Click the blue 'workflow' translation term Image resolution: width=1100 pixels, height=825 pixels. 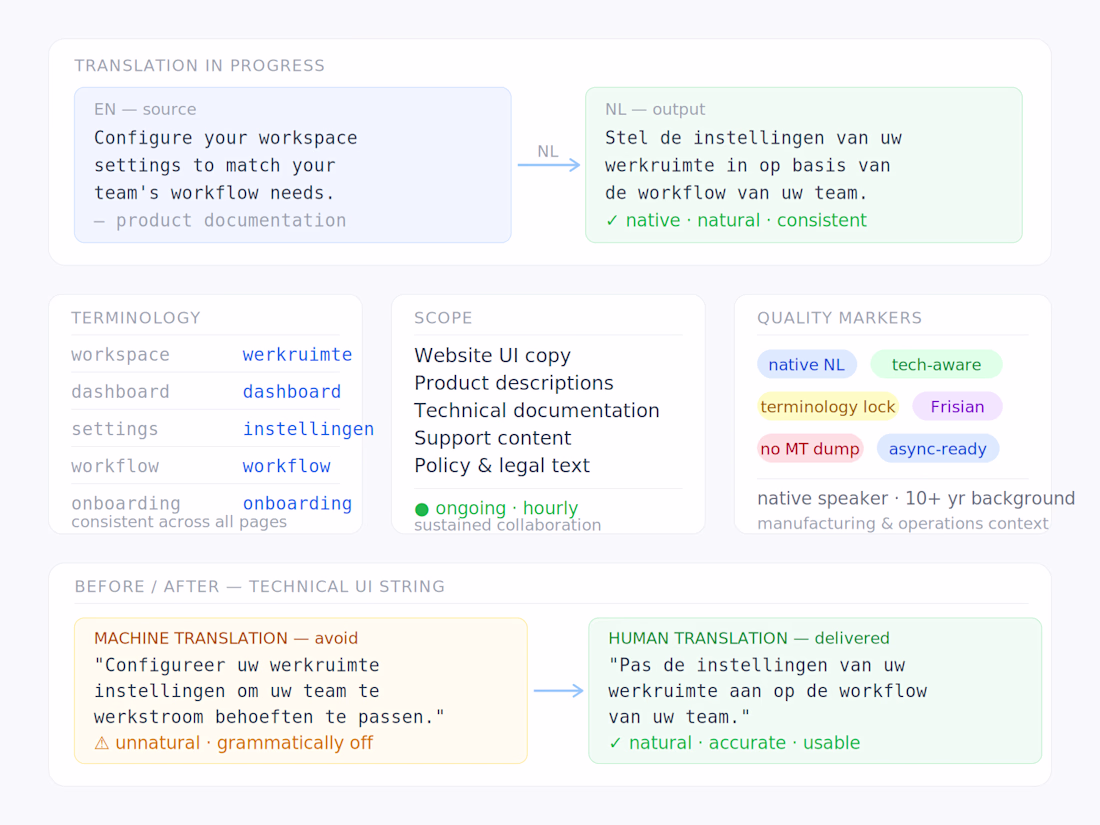(286, 467)
